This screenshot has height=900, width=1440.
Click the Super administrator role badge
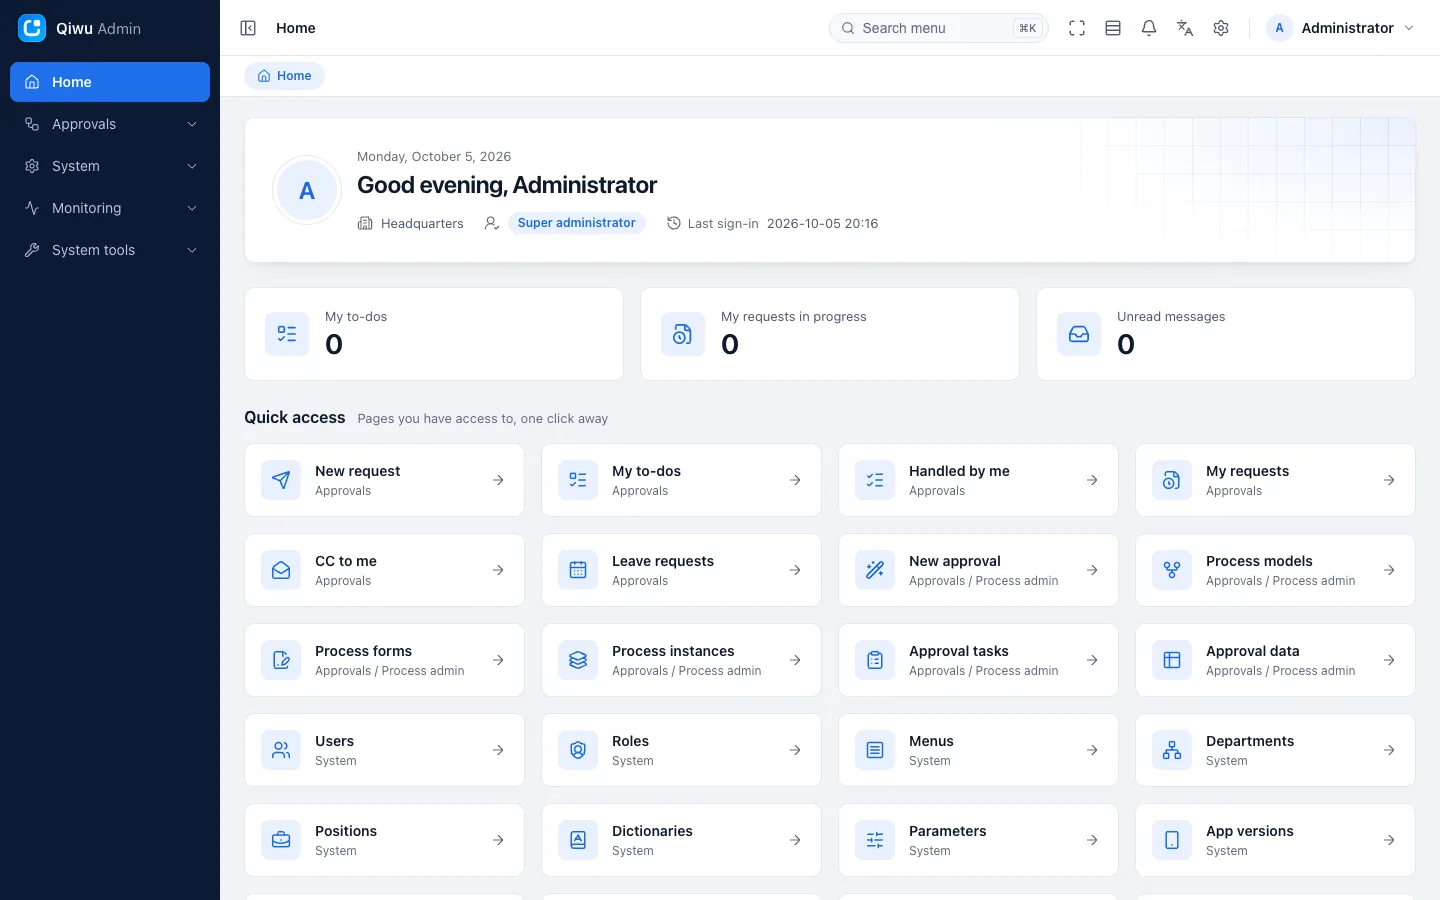point(576,223)
